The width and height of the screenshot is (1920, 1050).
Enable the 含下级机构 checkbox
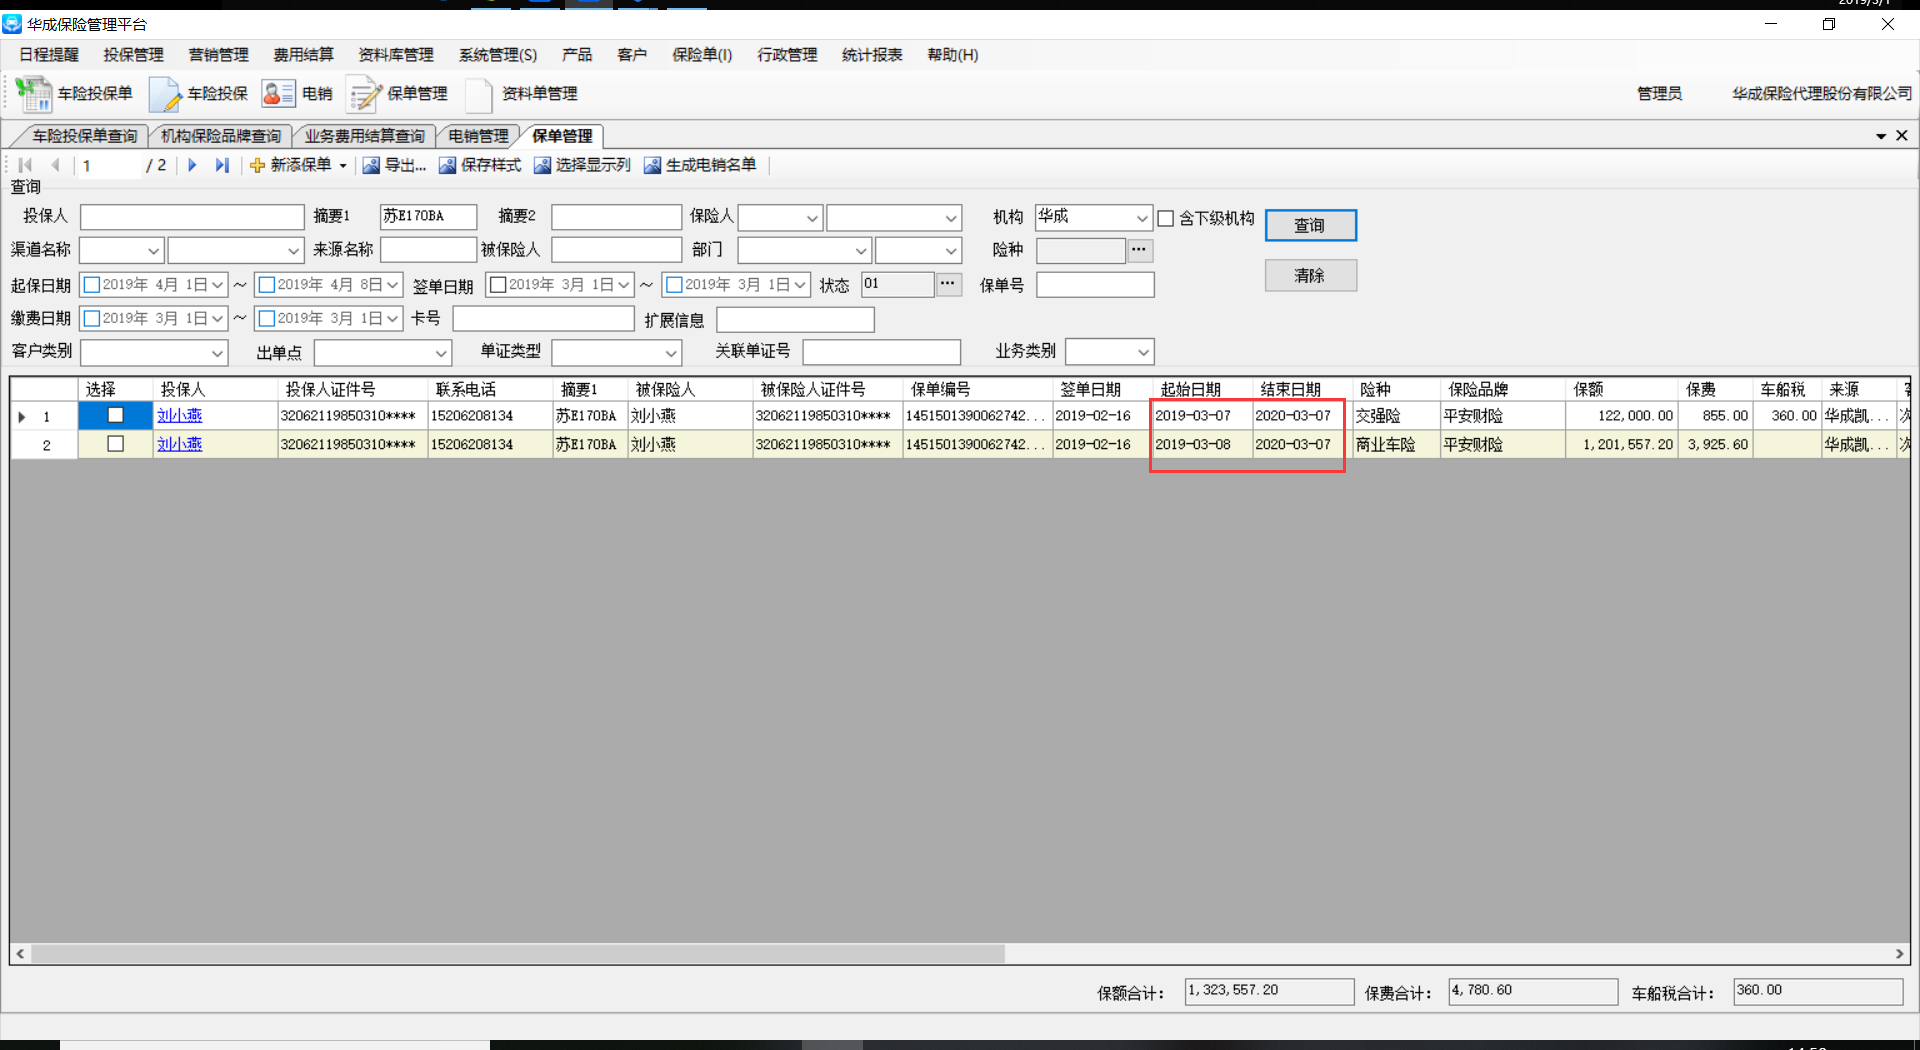[1166, 218]
